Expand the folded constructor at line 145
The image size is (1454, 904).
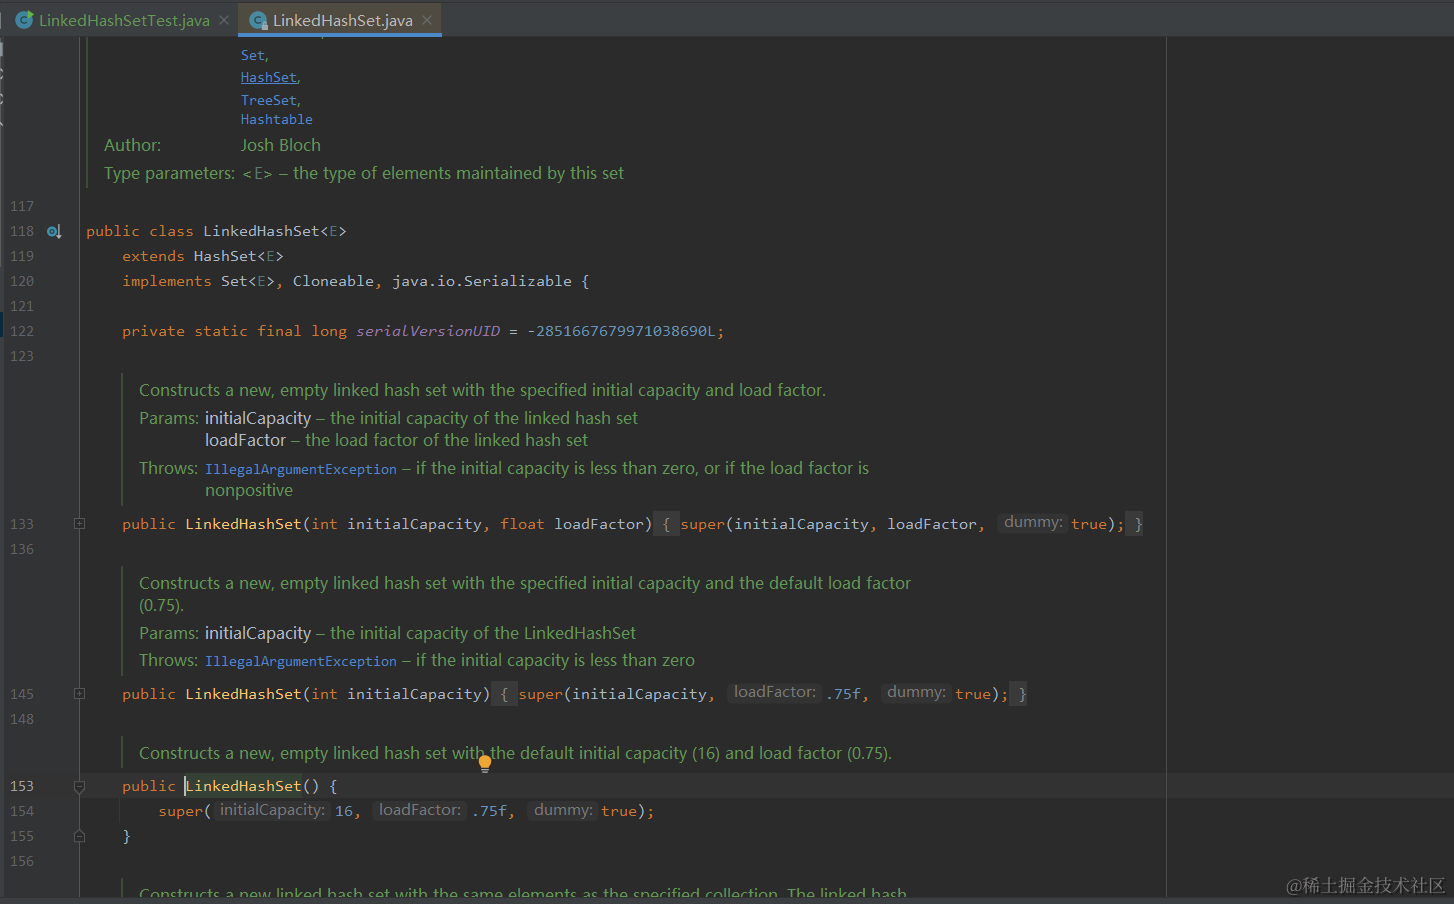tap(79, 693)
